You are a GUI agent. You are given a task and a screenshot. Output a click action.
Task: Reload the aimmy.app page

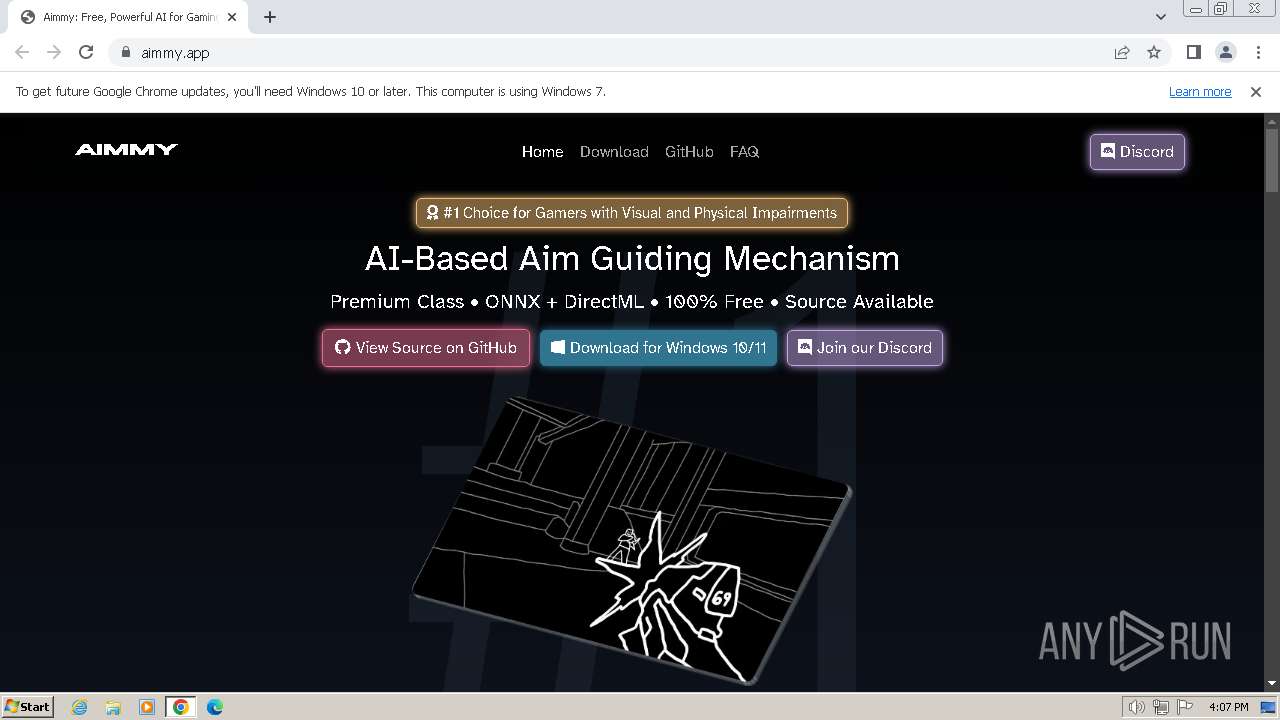86,53
